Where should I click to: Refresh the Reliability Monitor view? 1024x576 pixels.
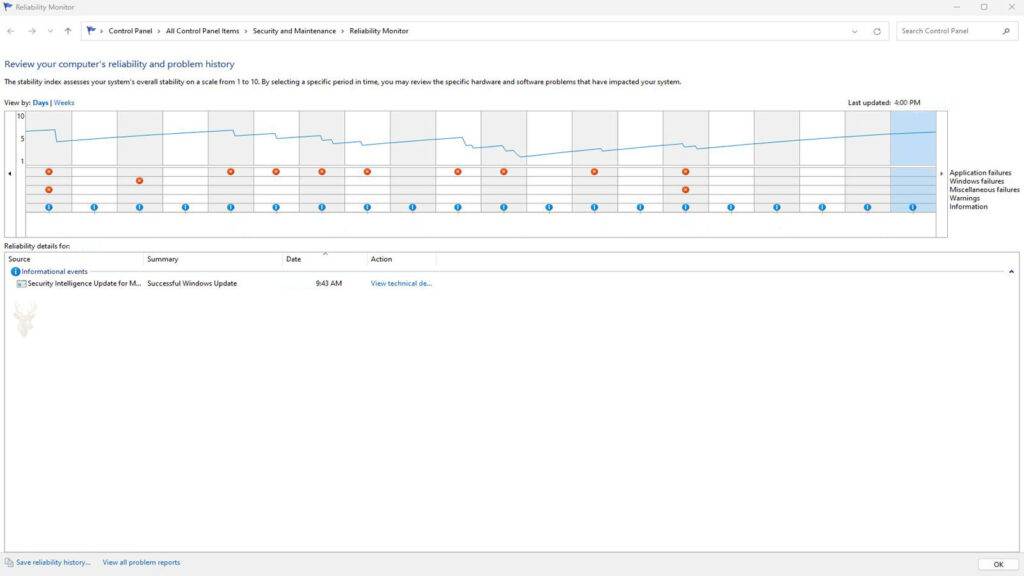[x=877, y=31]
